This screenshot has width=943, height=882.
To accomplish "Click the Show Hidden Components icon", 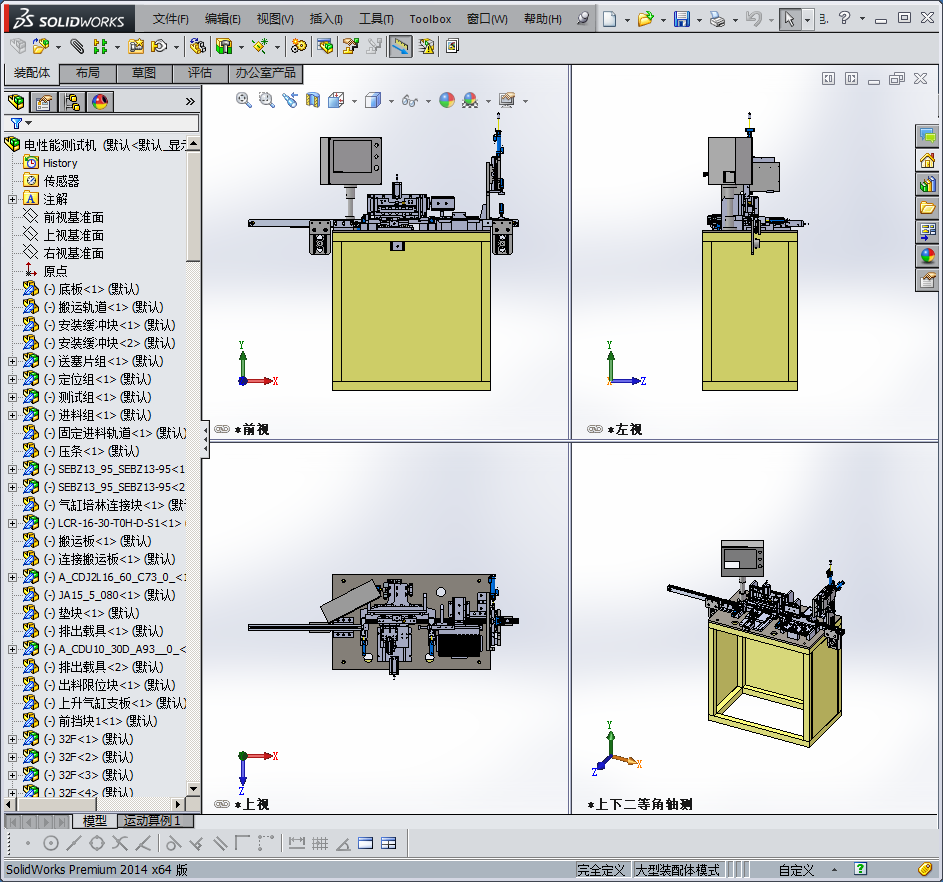I will coord(198,46).
